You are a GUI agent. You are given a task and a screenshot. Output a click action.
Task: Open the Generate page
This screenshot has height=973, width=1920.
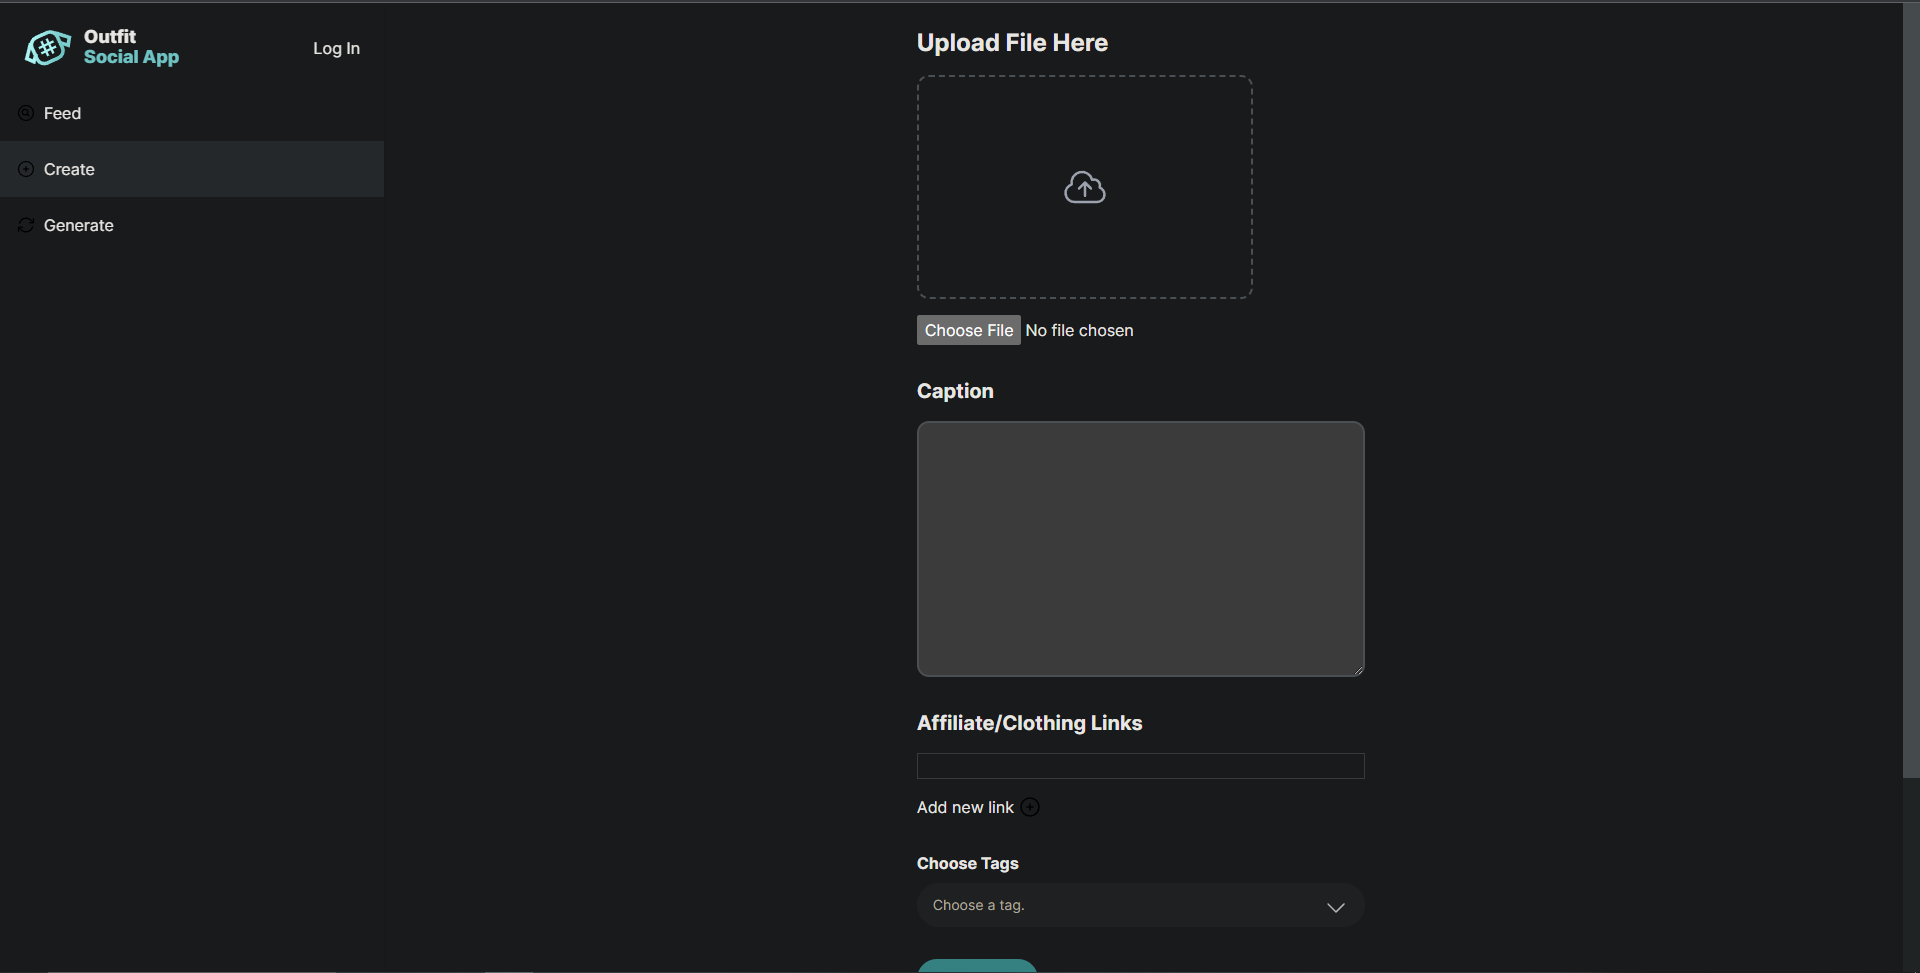coord(77,225)
